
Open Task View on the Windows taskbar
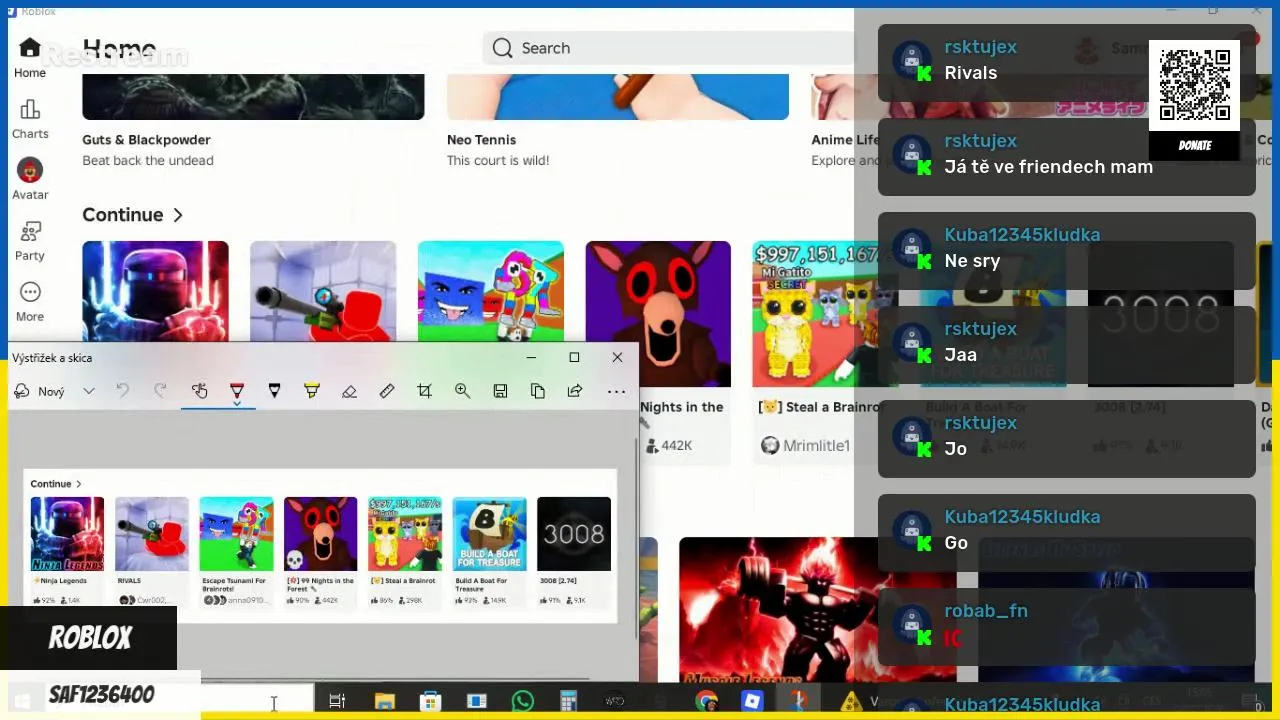click(x=337, y=701)
